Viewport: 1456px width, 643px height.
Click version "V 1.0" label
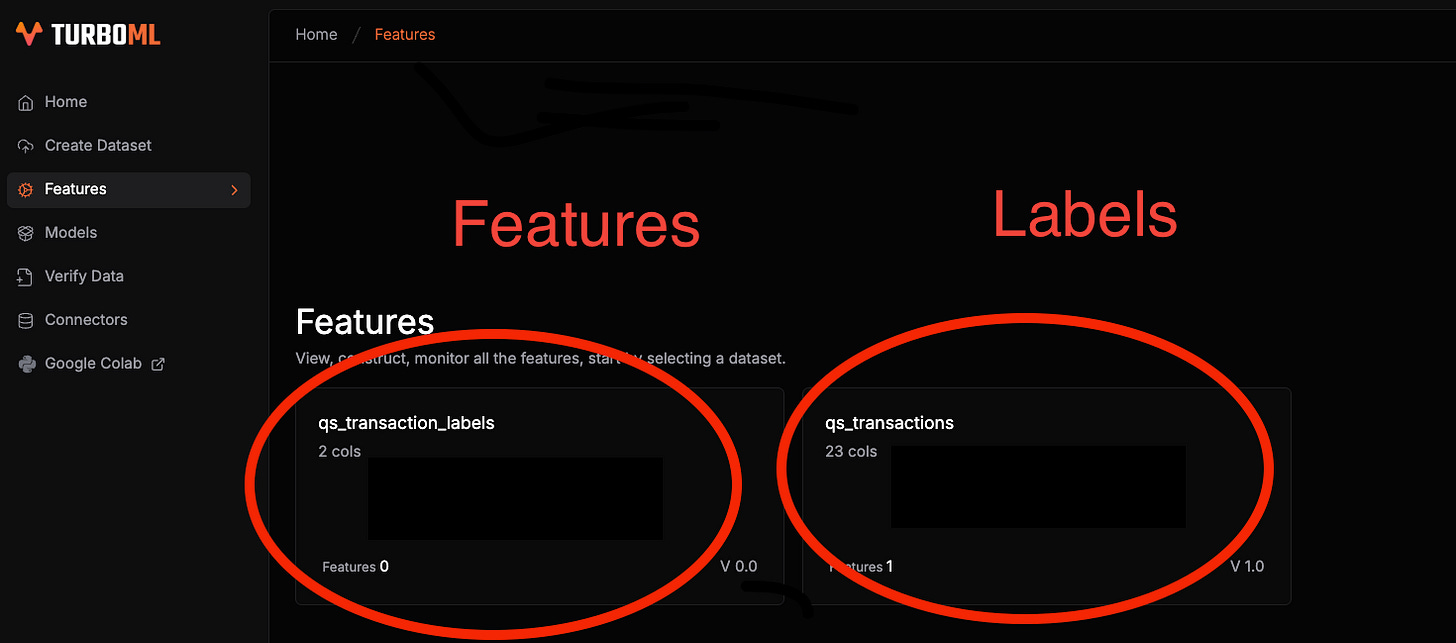(x=1247, y=567)
